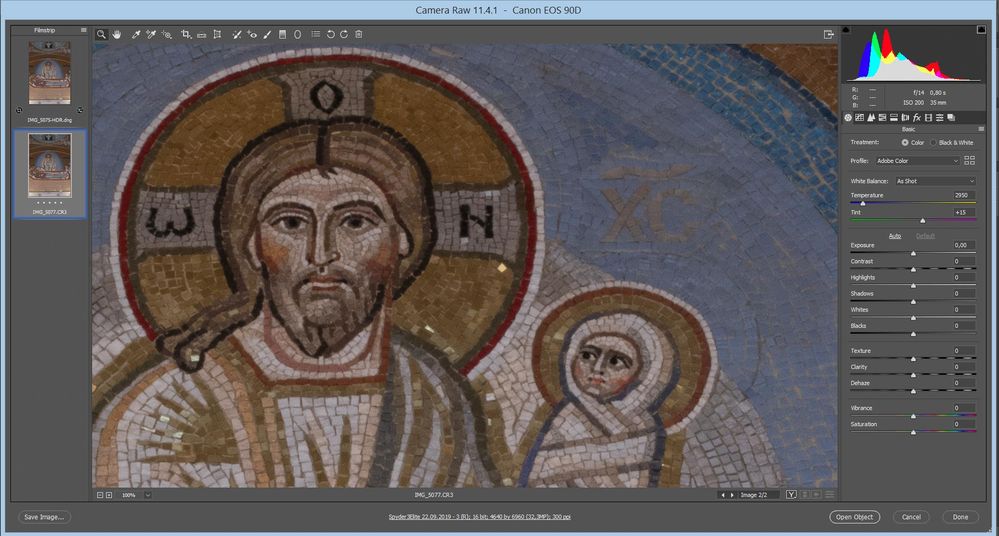Screen dimensions: 999x536
Task: Click the trash delete icon in toolbar
Action: [x=359, y=34]
